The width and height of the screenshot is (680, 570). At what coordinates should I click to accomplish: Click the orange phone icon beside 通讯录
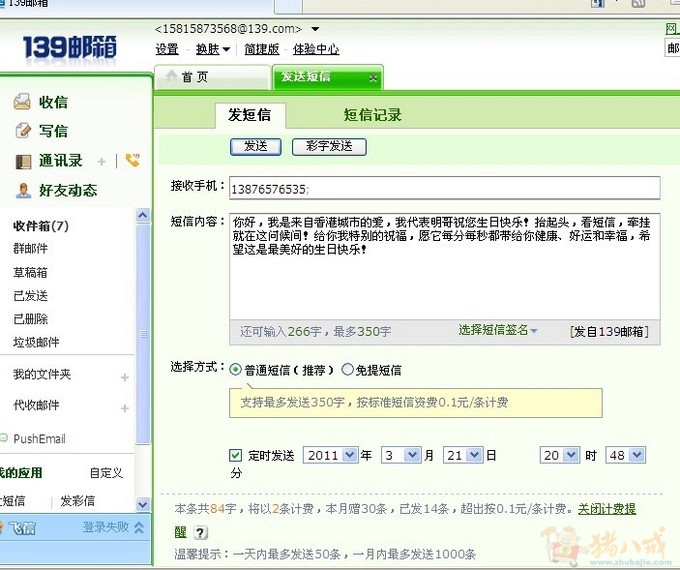pyautogui.click(x=133, y=160)
